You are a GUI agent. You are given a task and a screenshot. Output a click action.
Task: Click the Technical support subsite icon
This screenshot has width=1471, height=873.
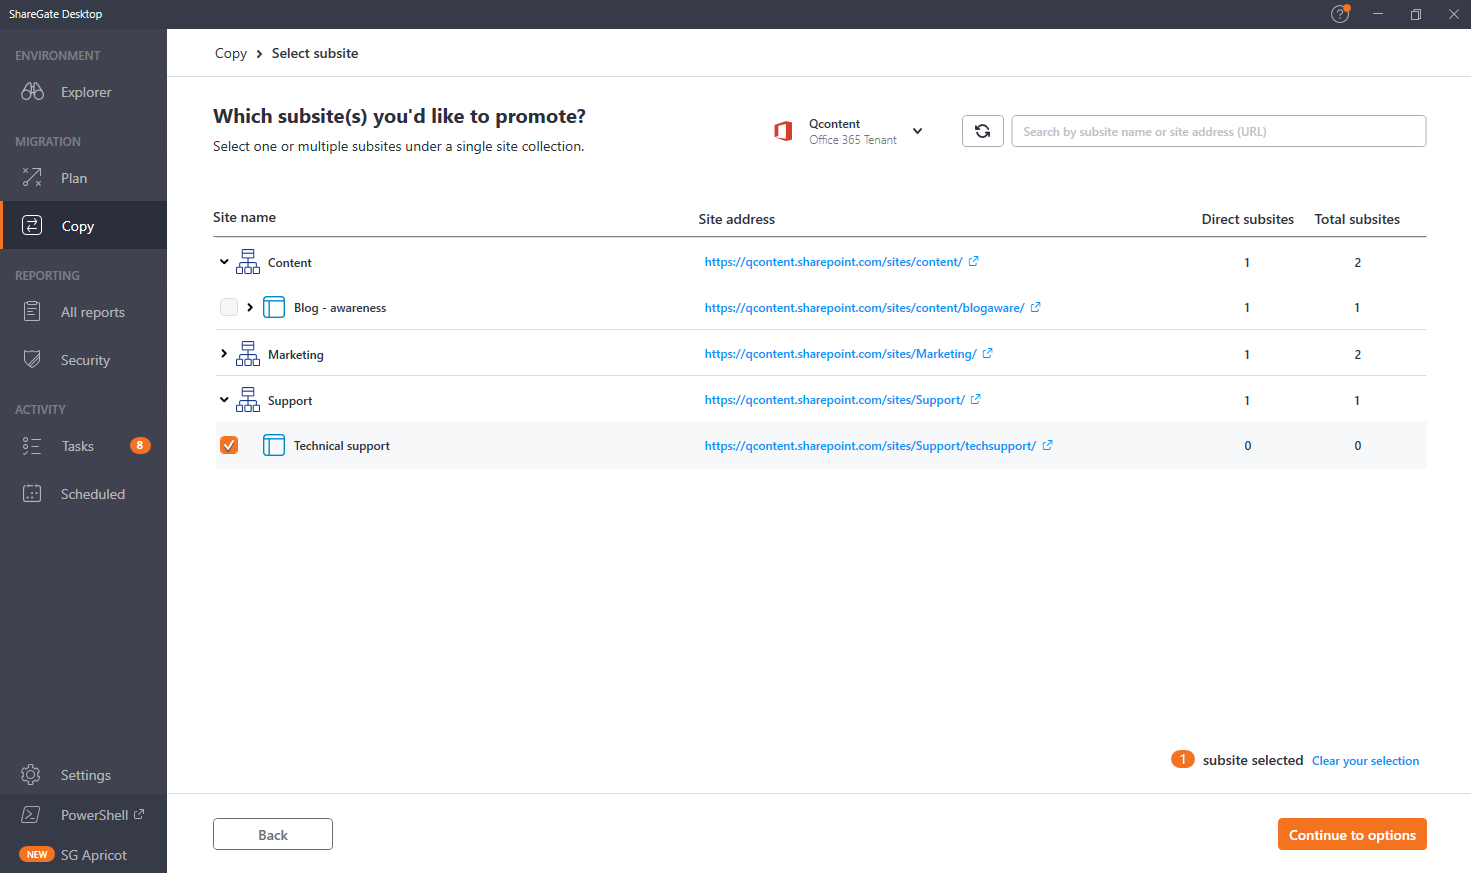point(274,445)
